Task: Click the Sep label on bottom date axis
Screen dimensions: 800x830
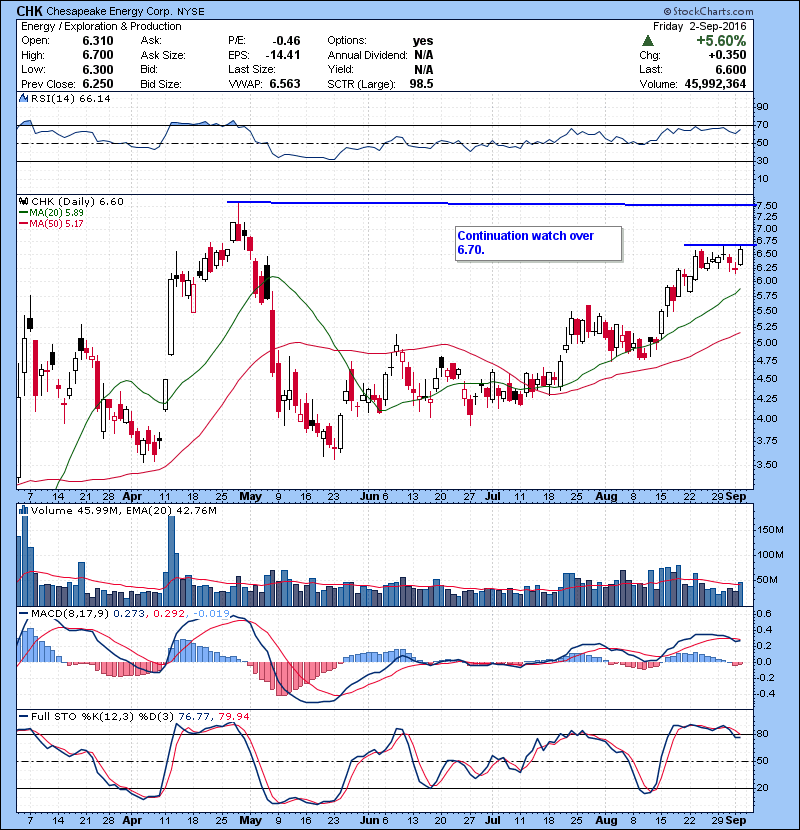Action: click(736, 820)
